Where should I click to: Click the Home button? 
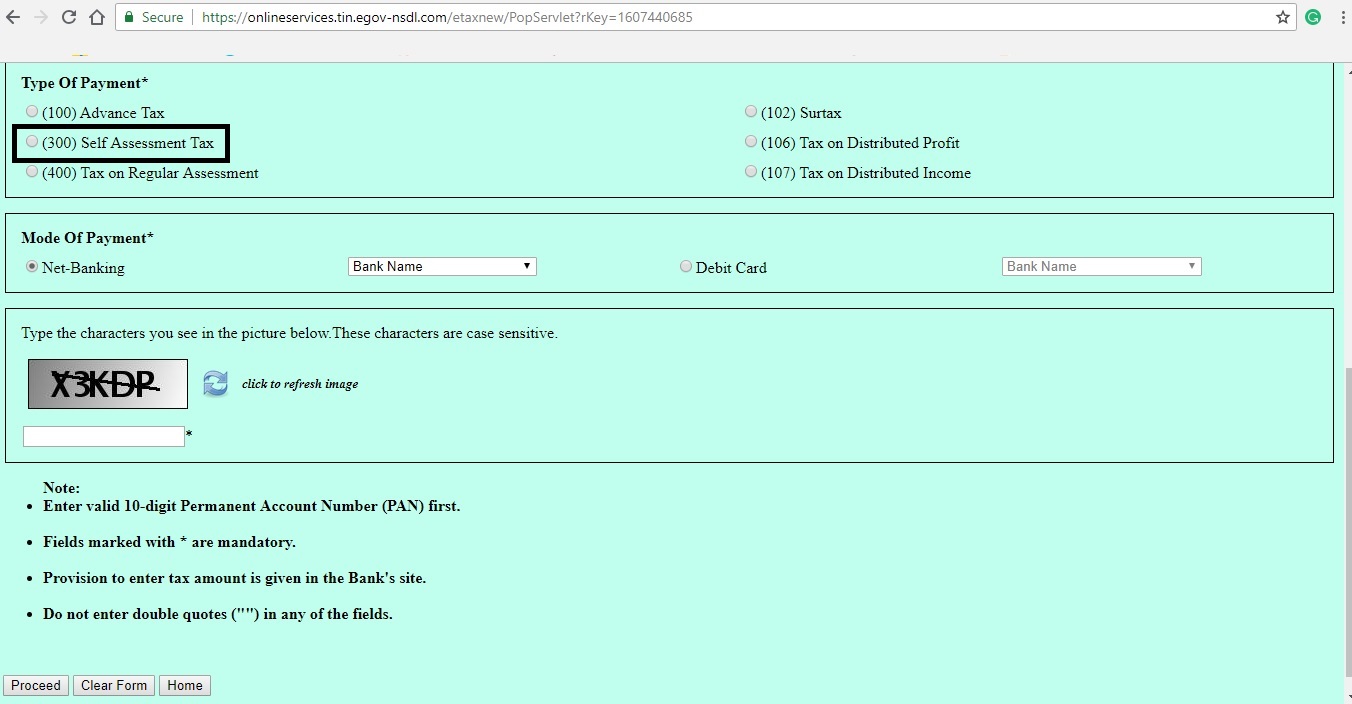(185, 685)
